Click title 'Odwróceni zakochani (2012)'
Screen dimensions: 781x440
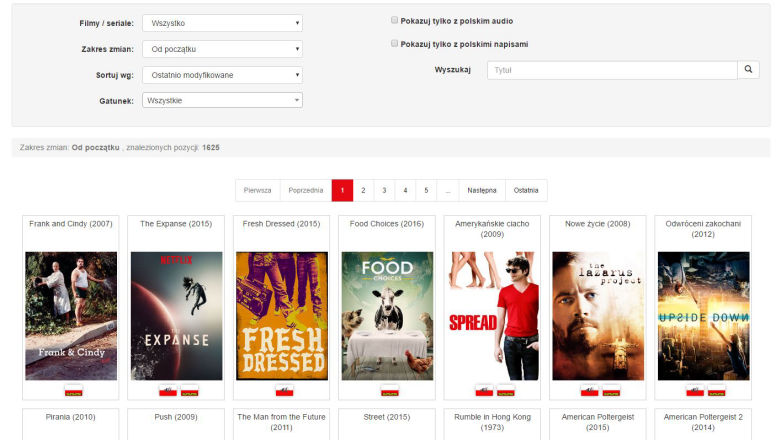click(x=703, y=229)
